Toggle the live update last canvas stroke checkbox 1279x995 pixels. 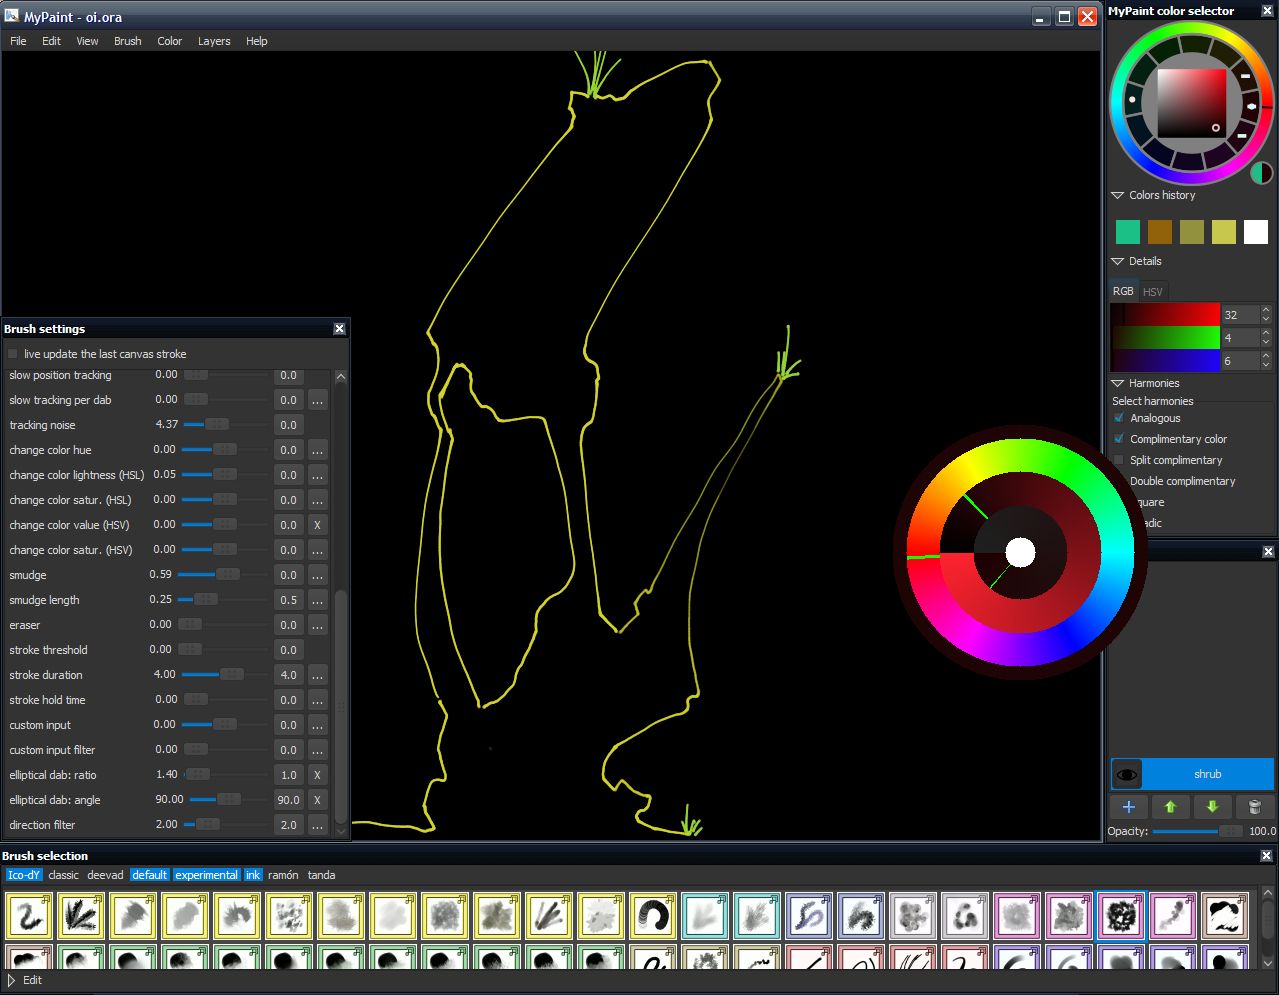13,354
